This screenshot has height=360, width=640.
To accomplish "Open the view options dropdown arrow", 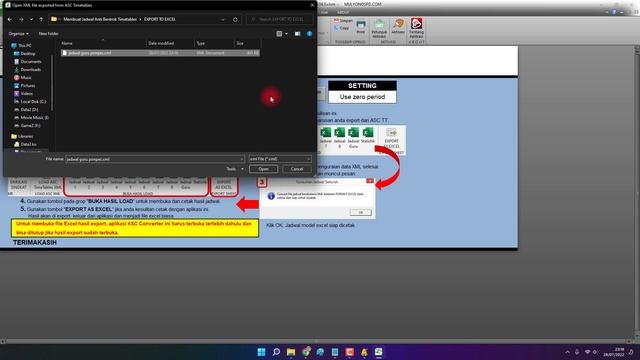I will [x=286, y=33].
